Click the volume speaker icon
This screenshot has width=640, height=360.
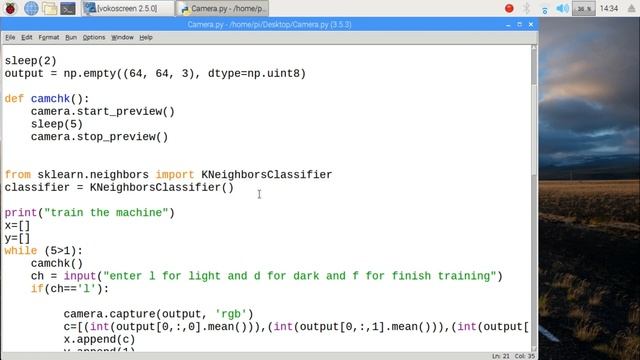562,8
